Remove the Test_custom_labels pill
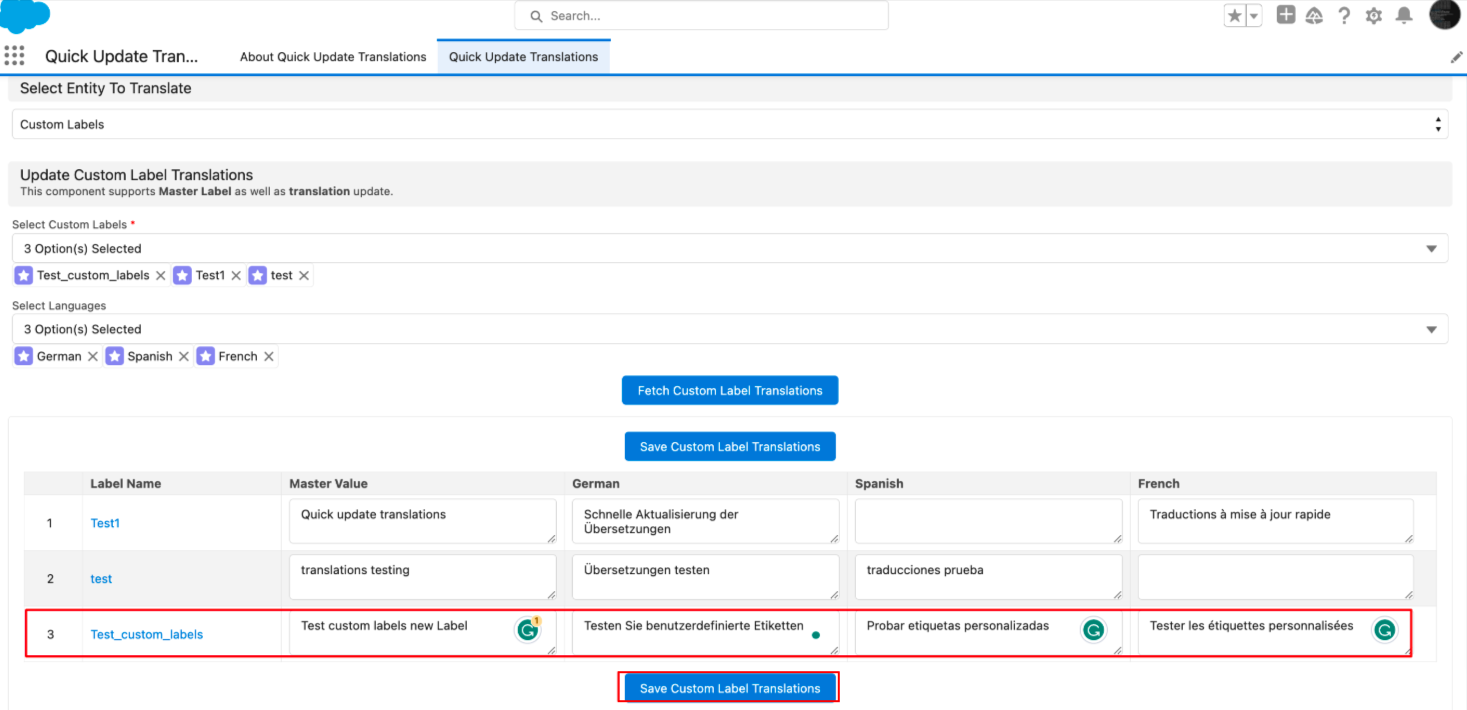 [160, 276]
